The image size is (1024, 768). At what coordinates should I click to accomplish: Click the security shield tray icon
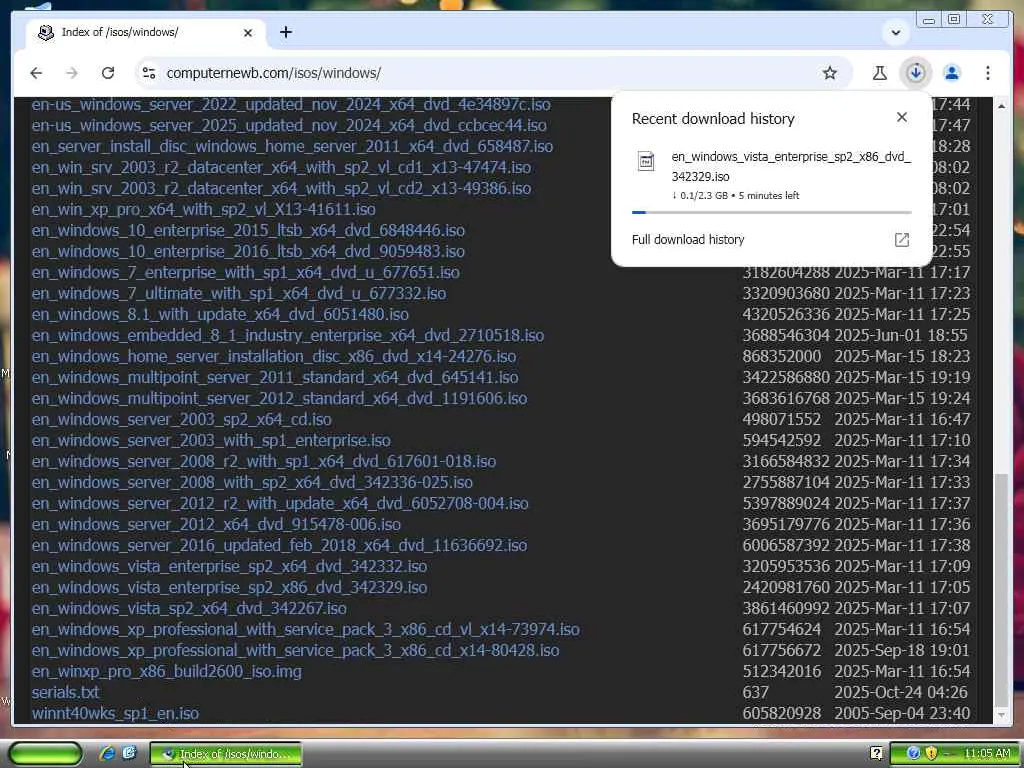click(931, 754)
